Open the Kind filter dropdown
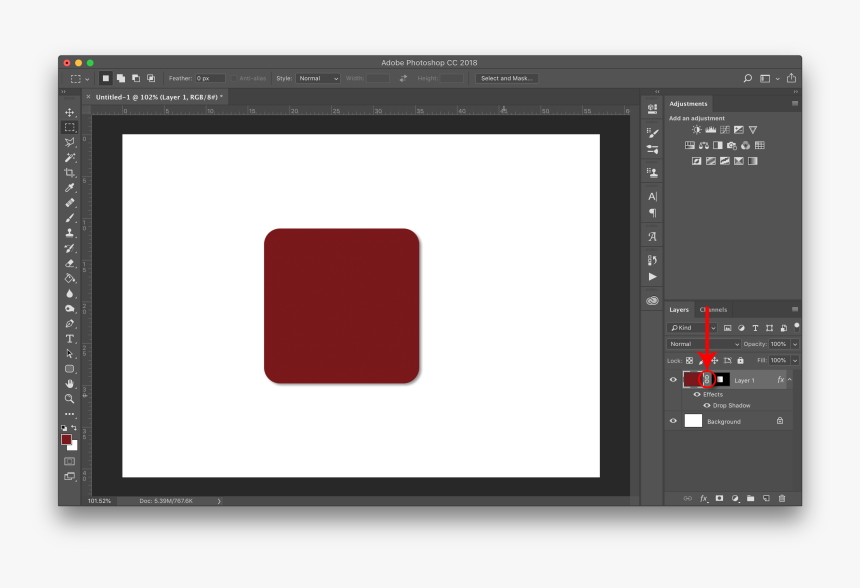The image size is (860, 588). tap(692, 327)
